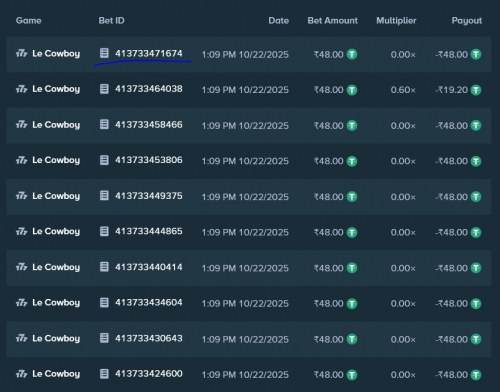Click slot icon in row with bet 413733440414

pyautogui.click(x=22, y=267)
